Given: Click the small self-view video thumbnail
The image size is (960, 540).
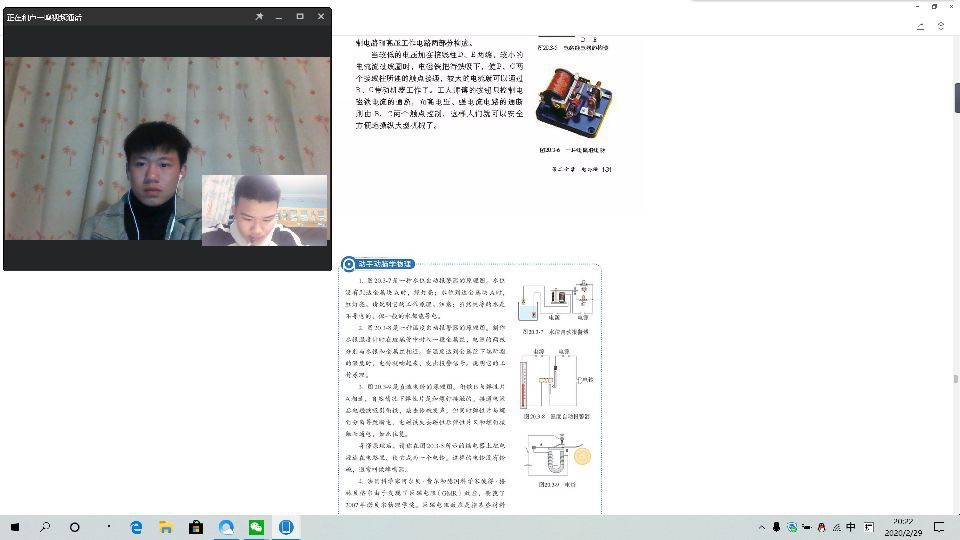Looking at the screenshot, I should click(x=264, y=211).
